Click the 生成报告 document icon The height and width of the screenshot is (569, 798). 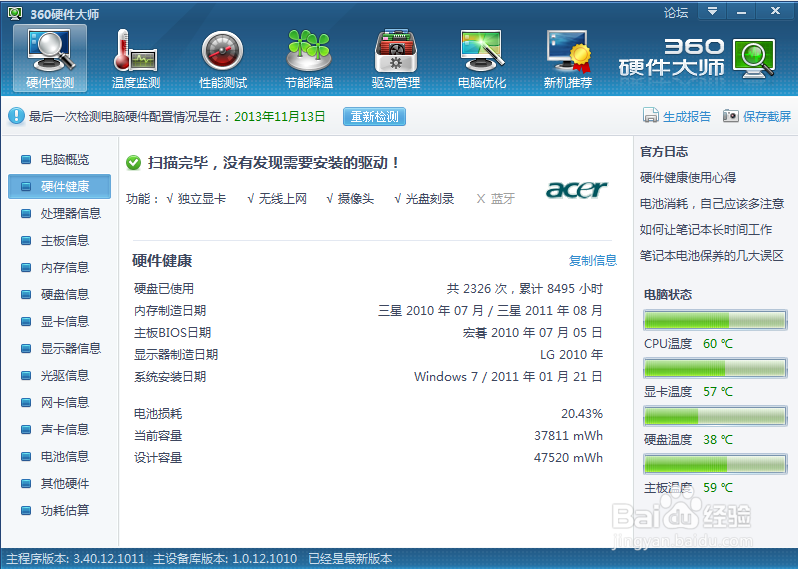point(650,116)
